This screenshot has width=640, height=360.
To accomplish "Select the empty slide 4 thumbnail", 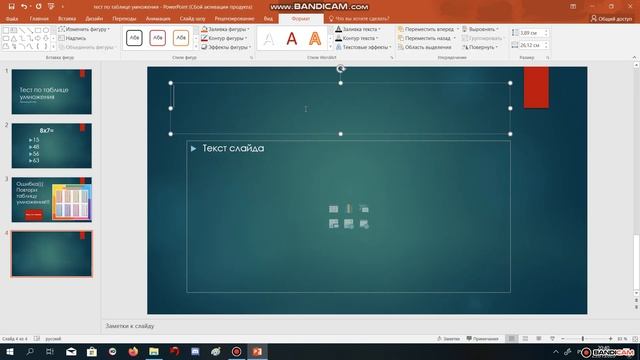I will coord(52,253).
